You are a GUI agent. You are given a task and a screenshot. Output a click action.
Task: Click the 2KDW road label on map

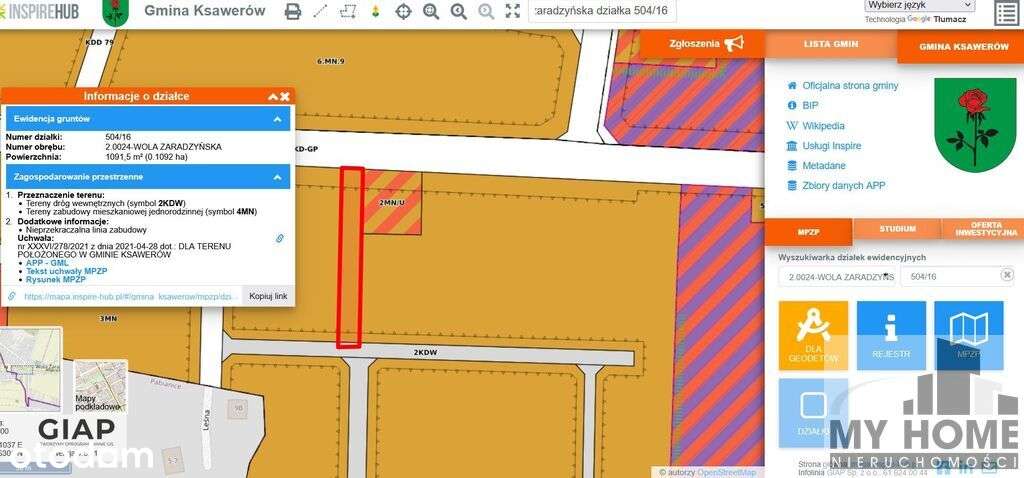coord(424,353)
